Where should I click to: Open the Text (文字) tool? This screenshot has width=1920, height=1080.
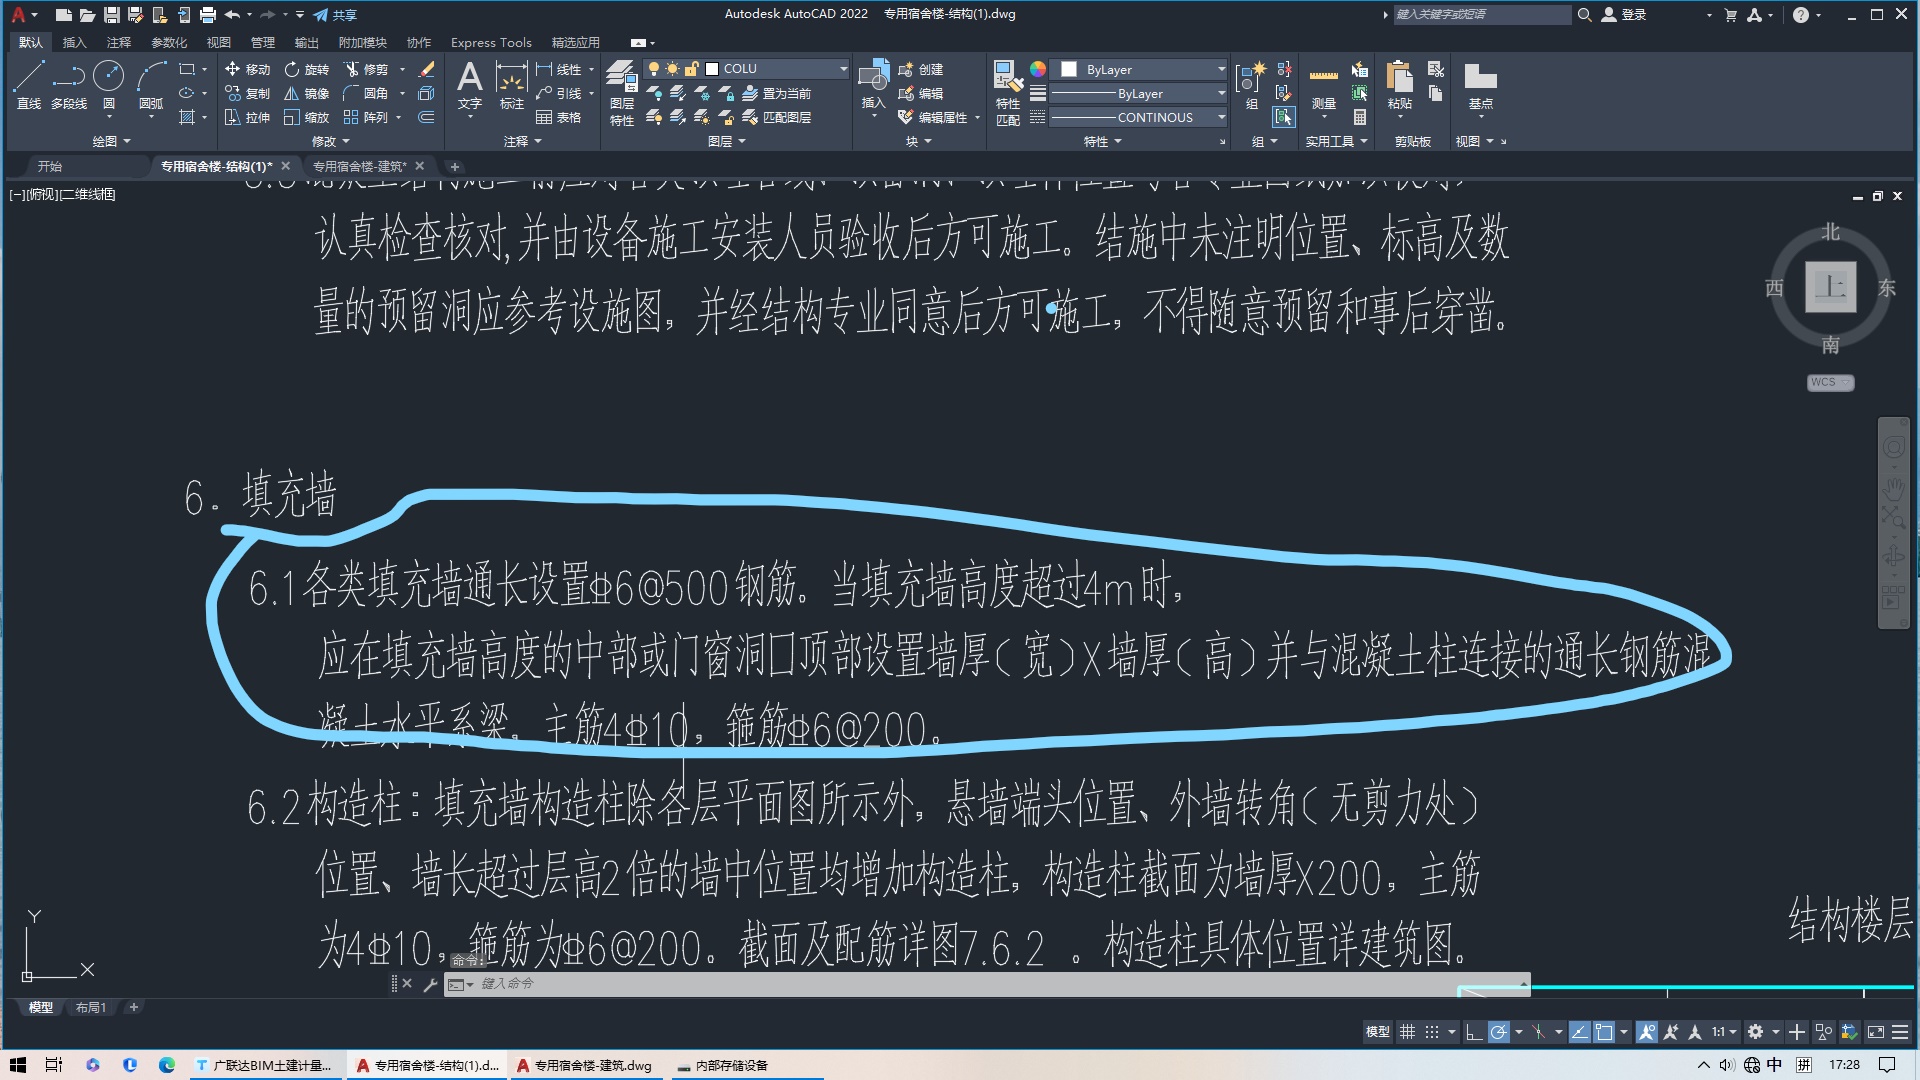click(469, 84)
